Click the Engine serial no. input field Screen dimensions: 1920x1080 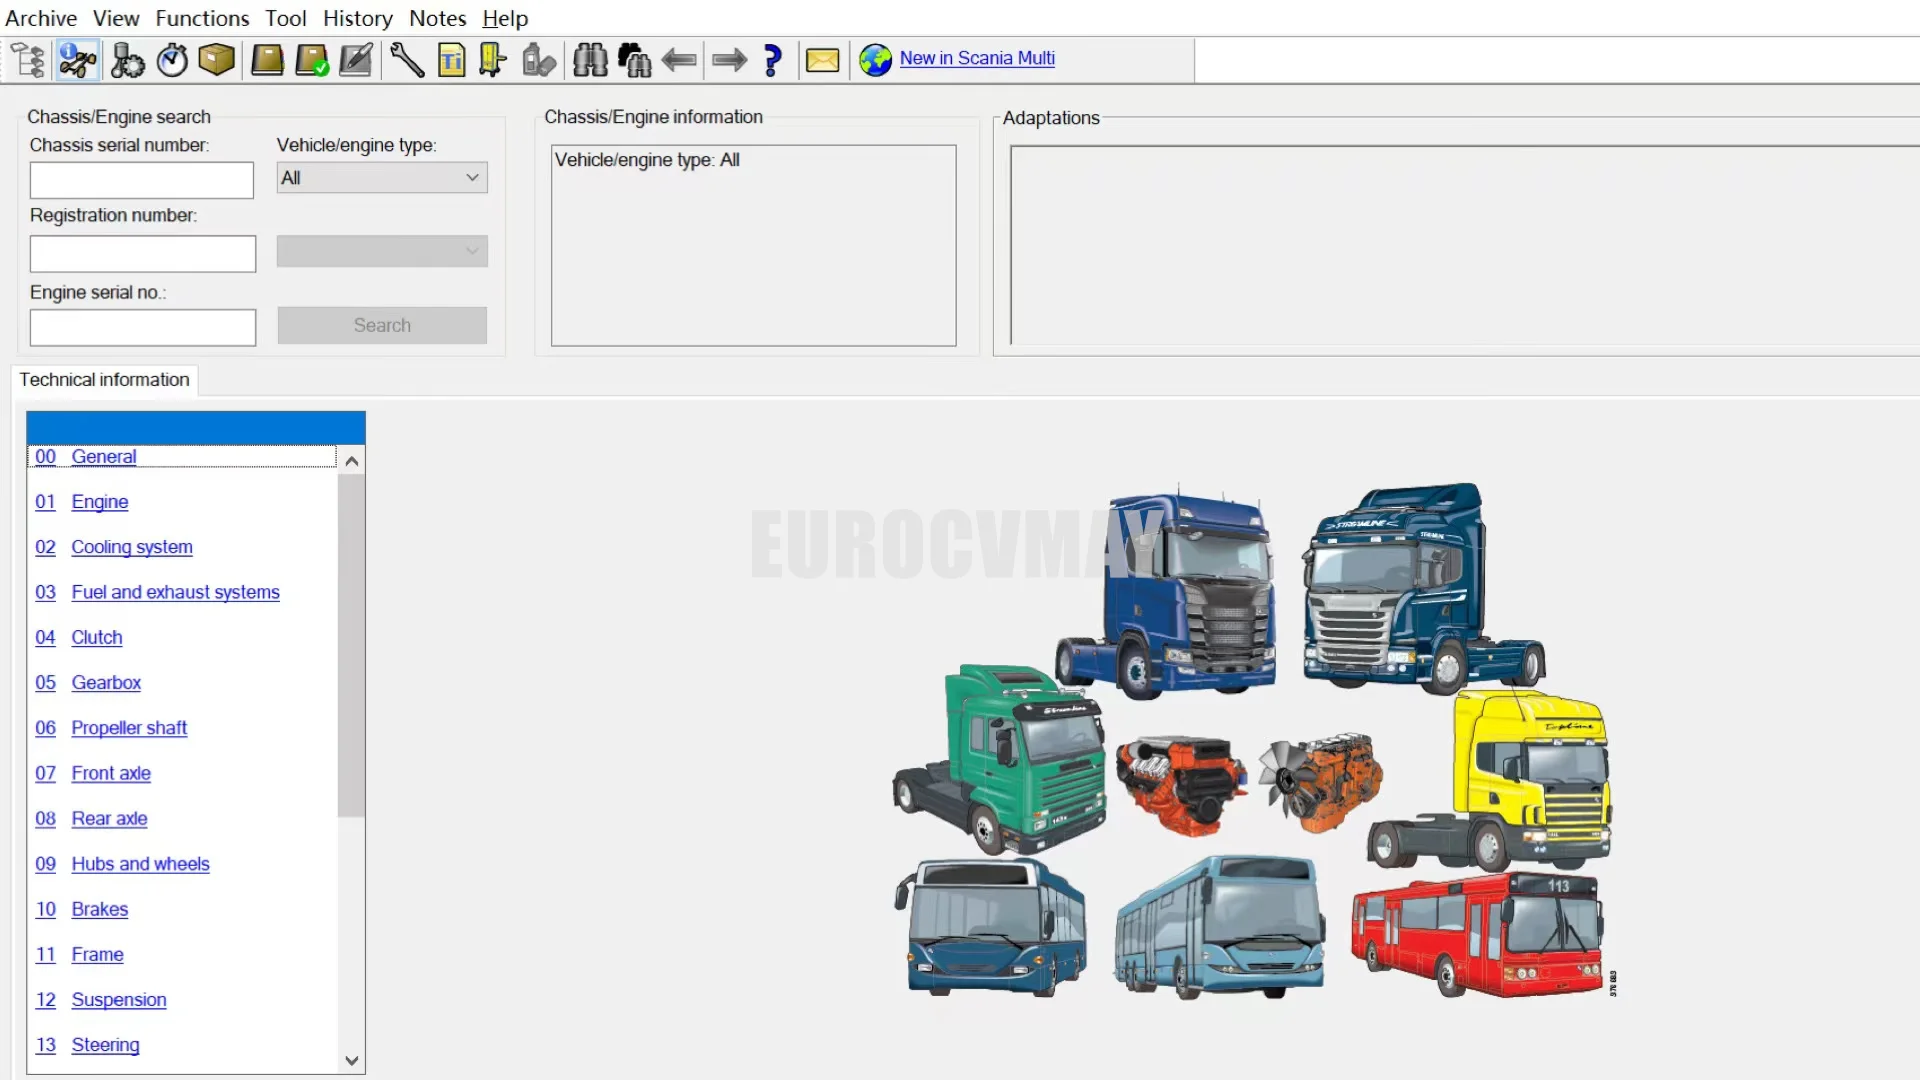(x=143, y=328)
